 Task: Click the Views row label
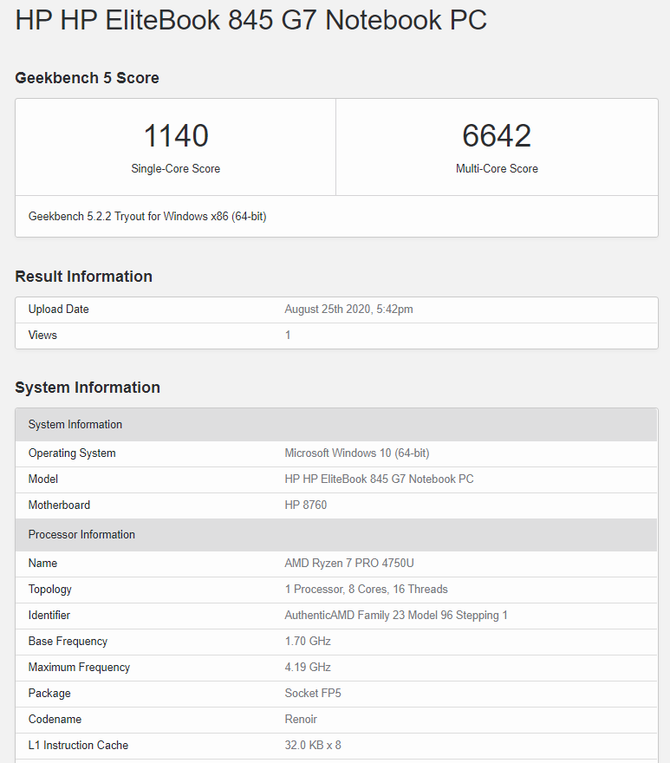(x=42, y=335)
